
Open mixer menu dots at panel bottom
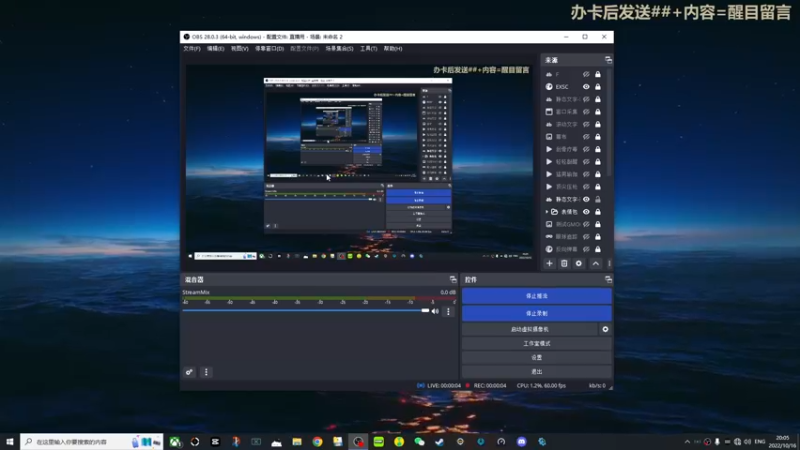pos(206,372)
